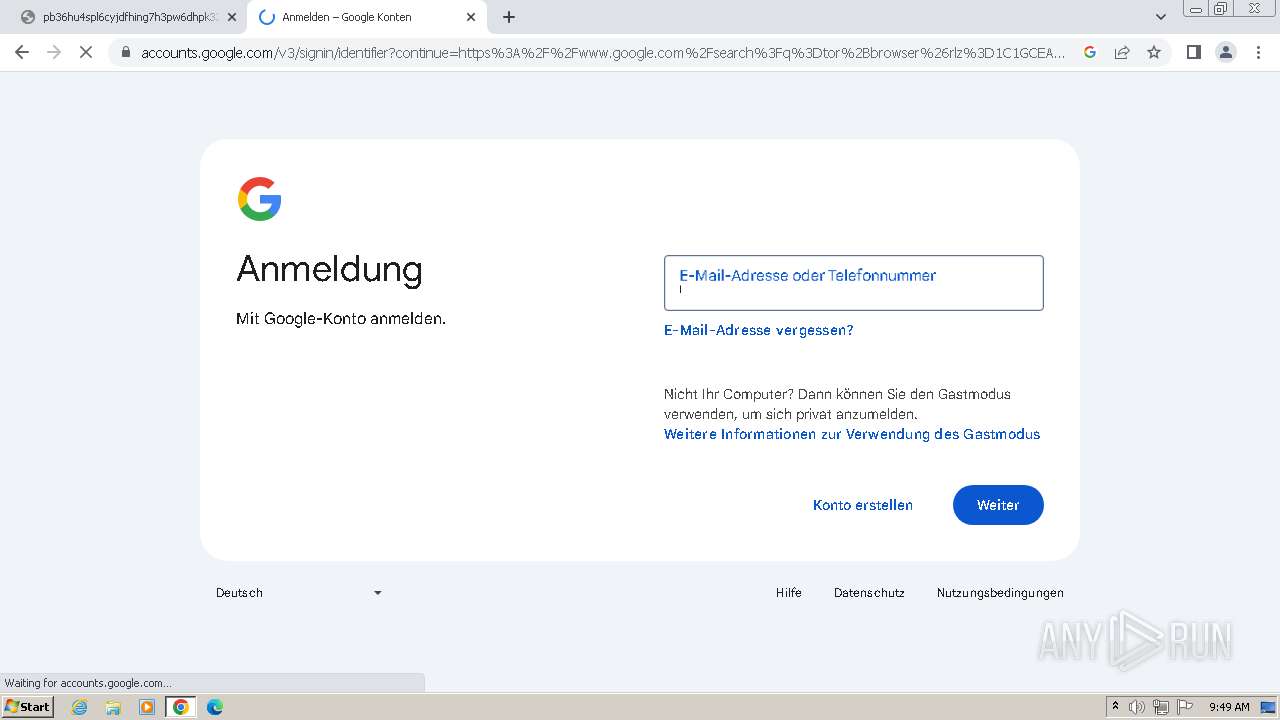Bookmark this page with the star
The width and height of the screenshot is (1280, 720).
[x=1154, y=52]
